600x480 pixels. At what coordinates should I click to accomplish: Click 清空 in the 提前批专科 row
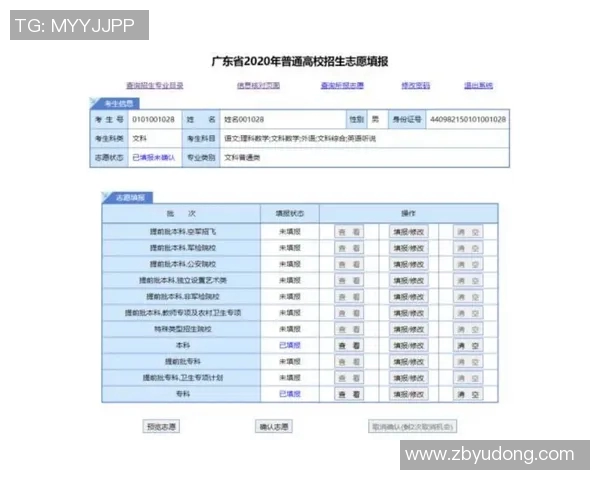click(x=468, y=362)
